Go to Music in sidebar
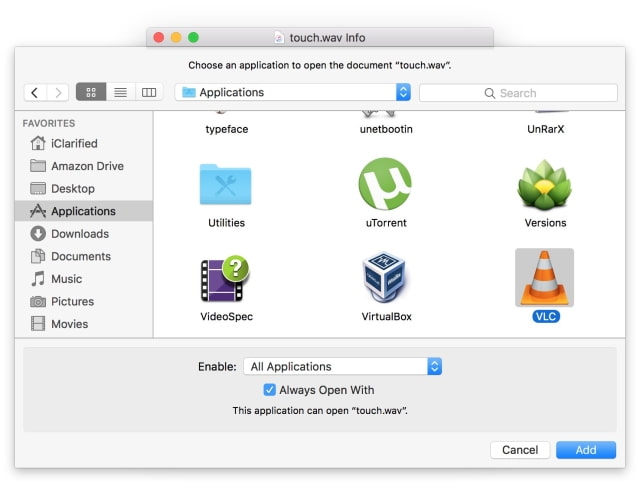 [84, 279]
